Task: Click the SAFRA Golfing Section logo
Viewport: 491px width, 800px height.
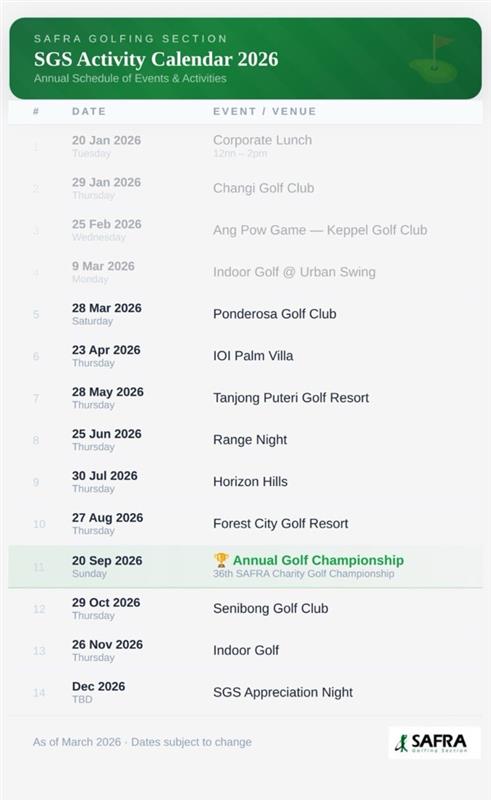Action: coord(434,742)
